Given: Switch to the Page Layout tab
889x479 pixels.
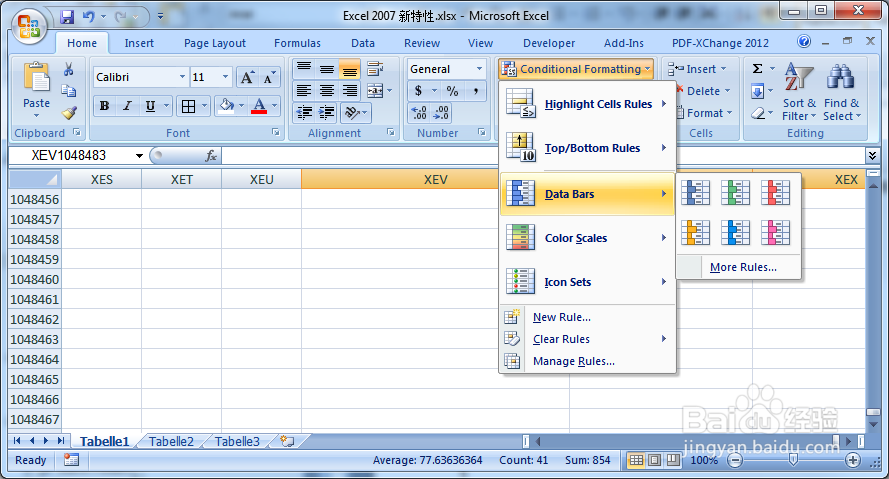Looking at the screenshot, I should click(215, 43).
